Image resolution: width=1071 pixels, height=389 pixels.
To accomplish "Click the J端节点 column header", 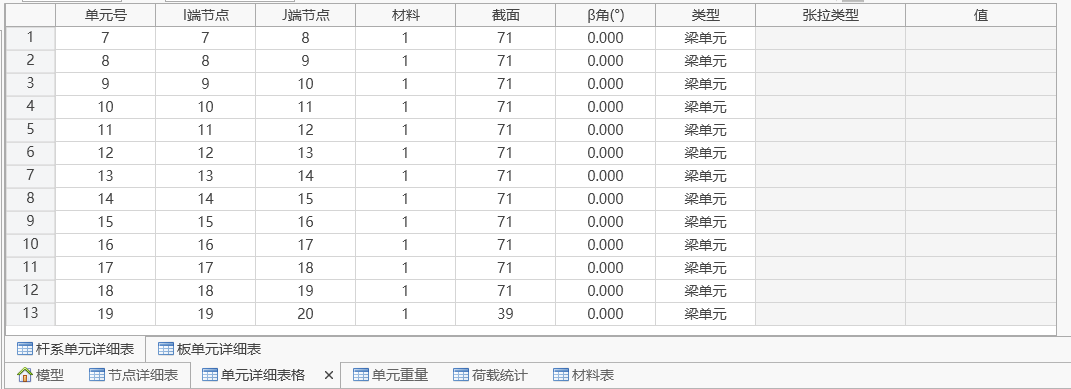I will coord(305,16).
